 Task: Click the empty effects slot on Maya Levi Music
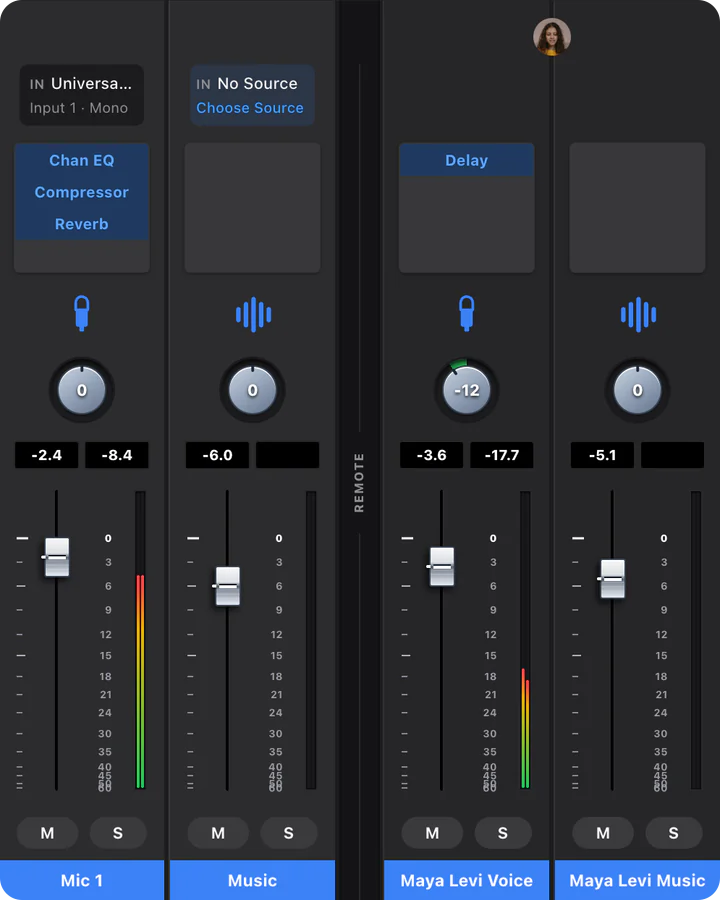tap(637, 208)
